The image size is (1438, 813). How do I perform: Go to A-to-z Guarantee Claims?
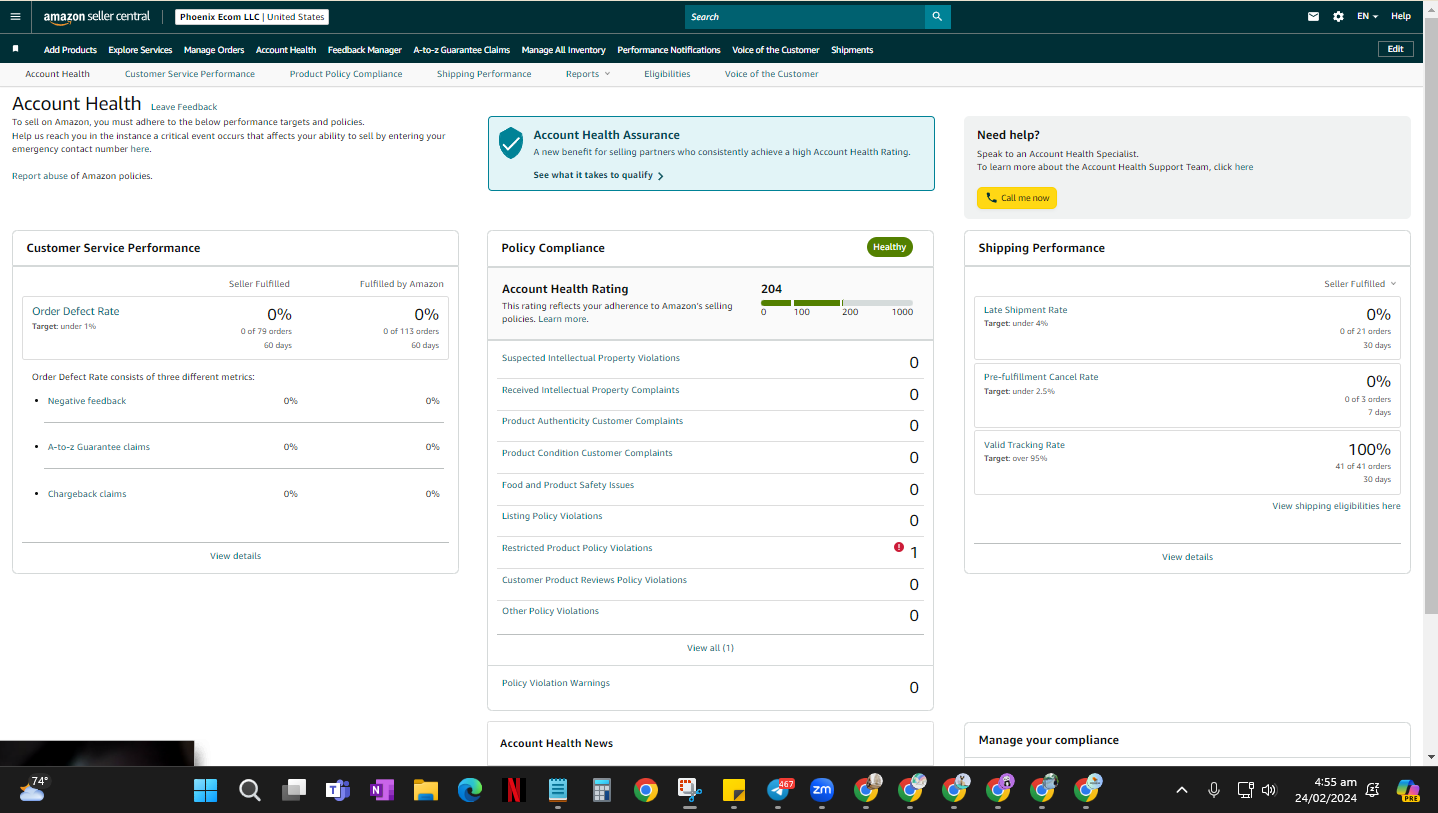(x=462, y=50)
